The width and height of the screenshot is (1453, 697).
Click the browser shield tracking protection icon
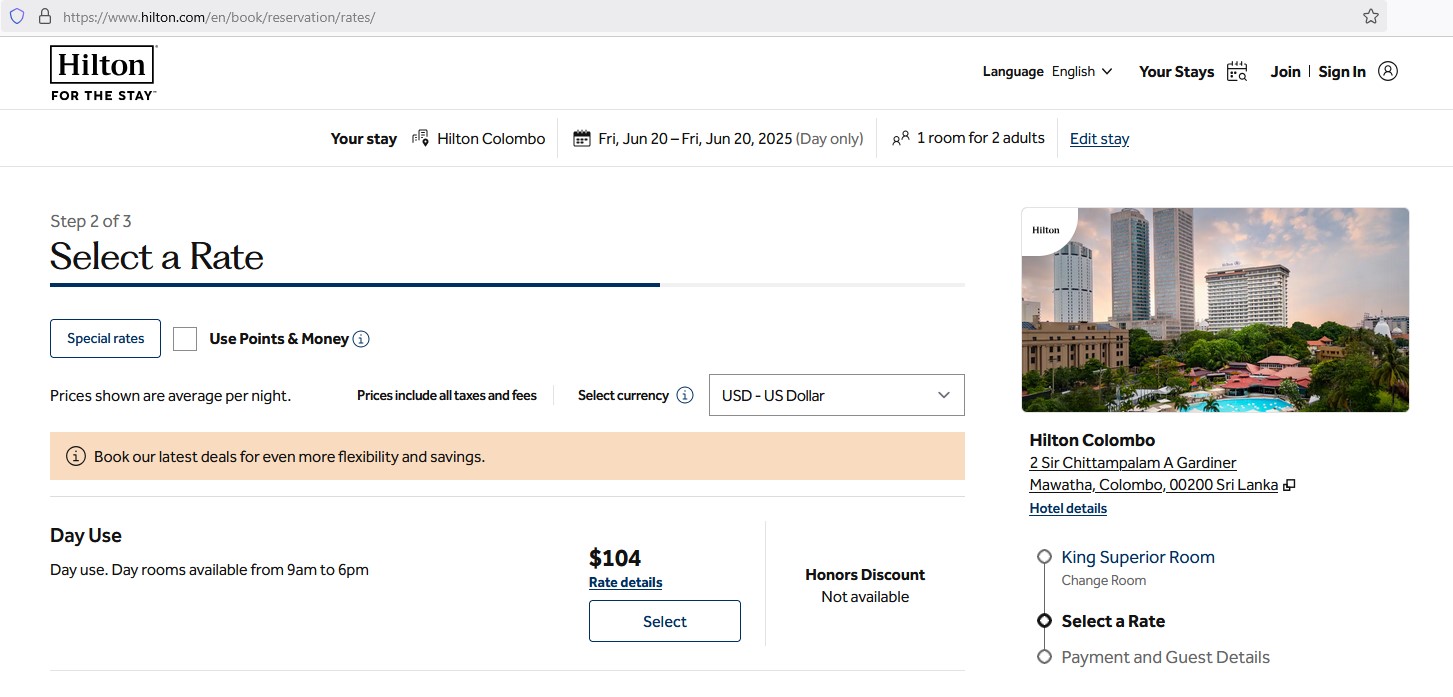coord(16,16)
